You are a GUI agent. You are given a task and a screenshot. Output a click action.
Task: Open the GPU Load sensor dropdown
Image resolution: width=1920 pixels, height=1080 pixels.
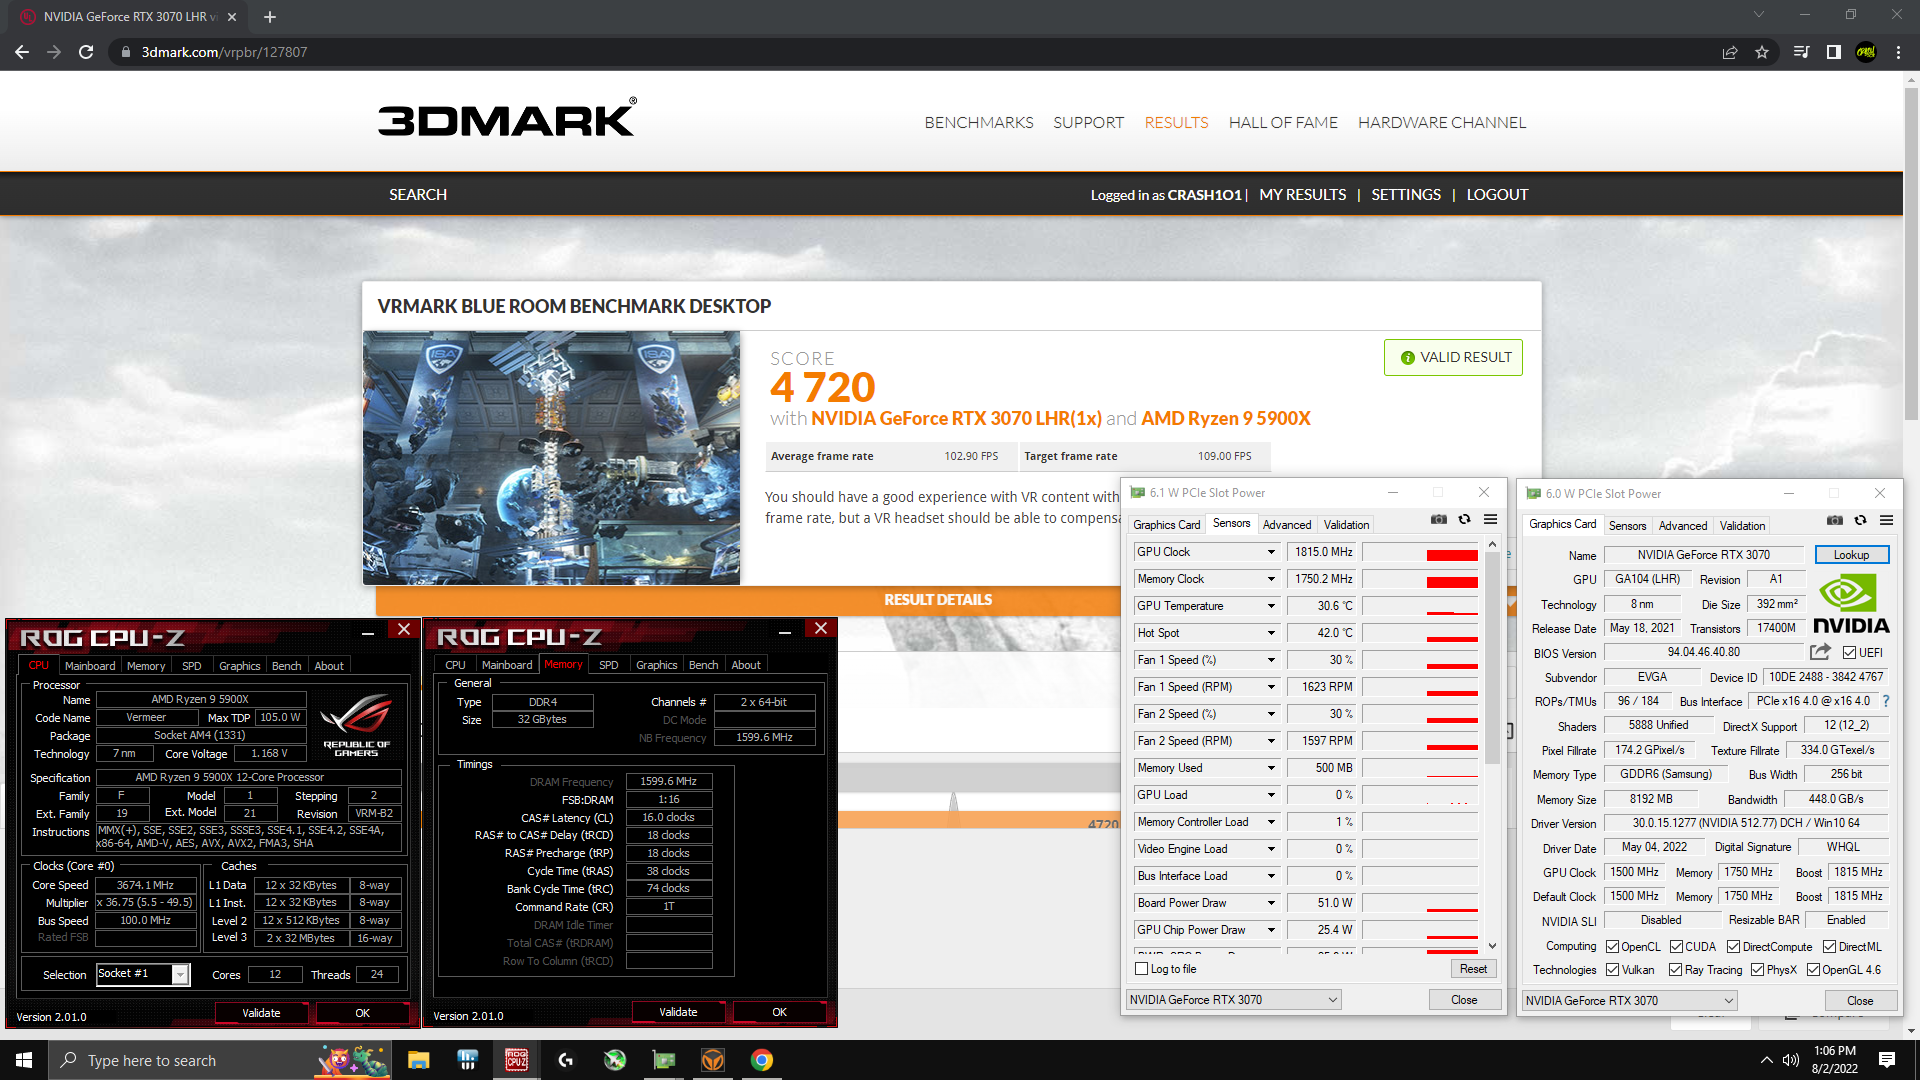point(1271,795)
